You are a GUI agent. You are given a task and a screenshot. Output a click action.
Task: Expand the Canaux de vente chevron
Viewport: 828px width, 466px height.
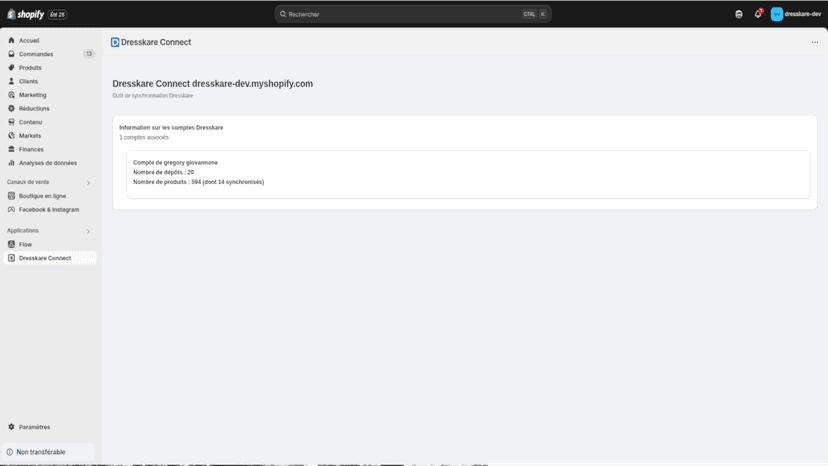click(88, 183)
